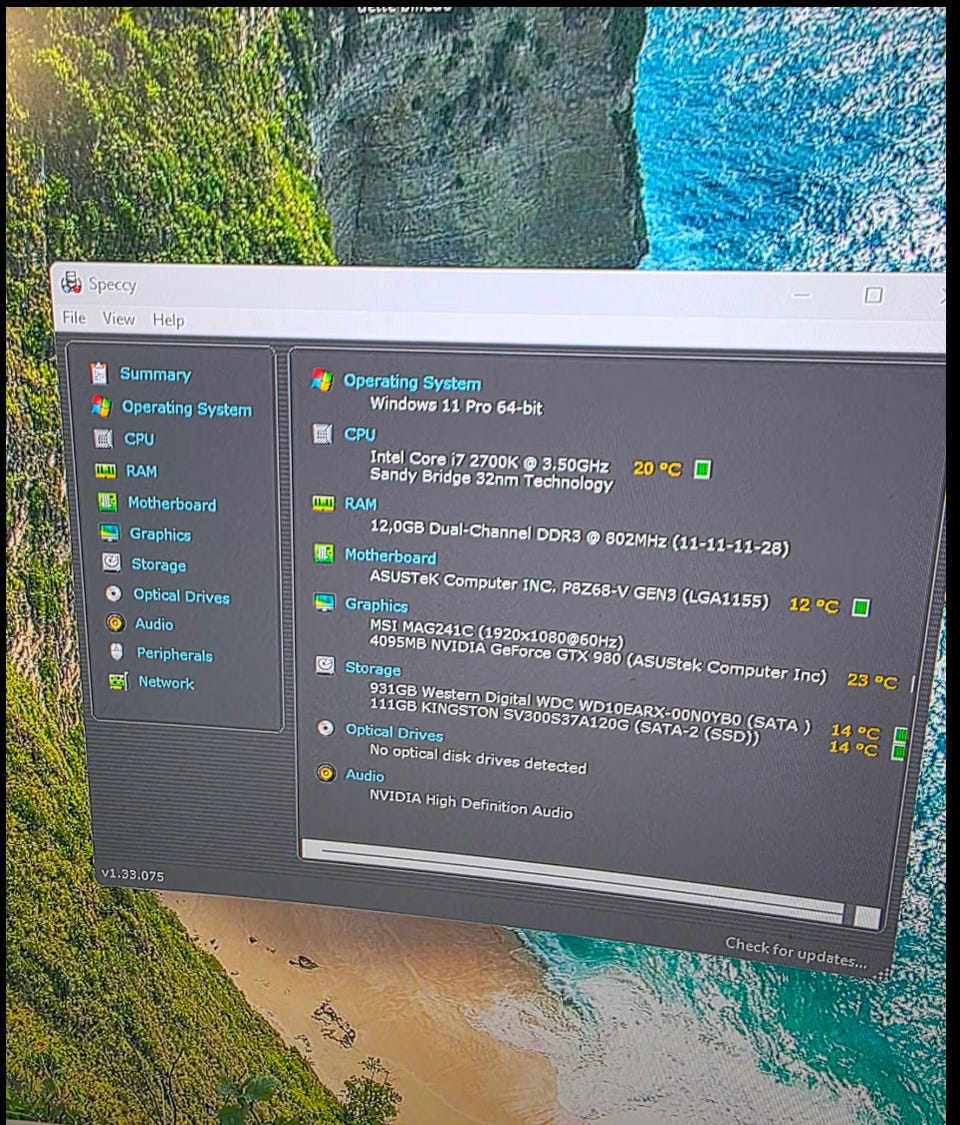Select Audio in the sidebar
Viewport: 960px width, 1125px height.
(154, 624)
